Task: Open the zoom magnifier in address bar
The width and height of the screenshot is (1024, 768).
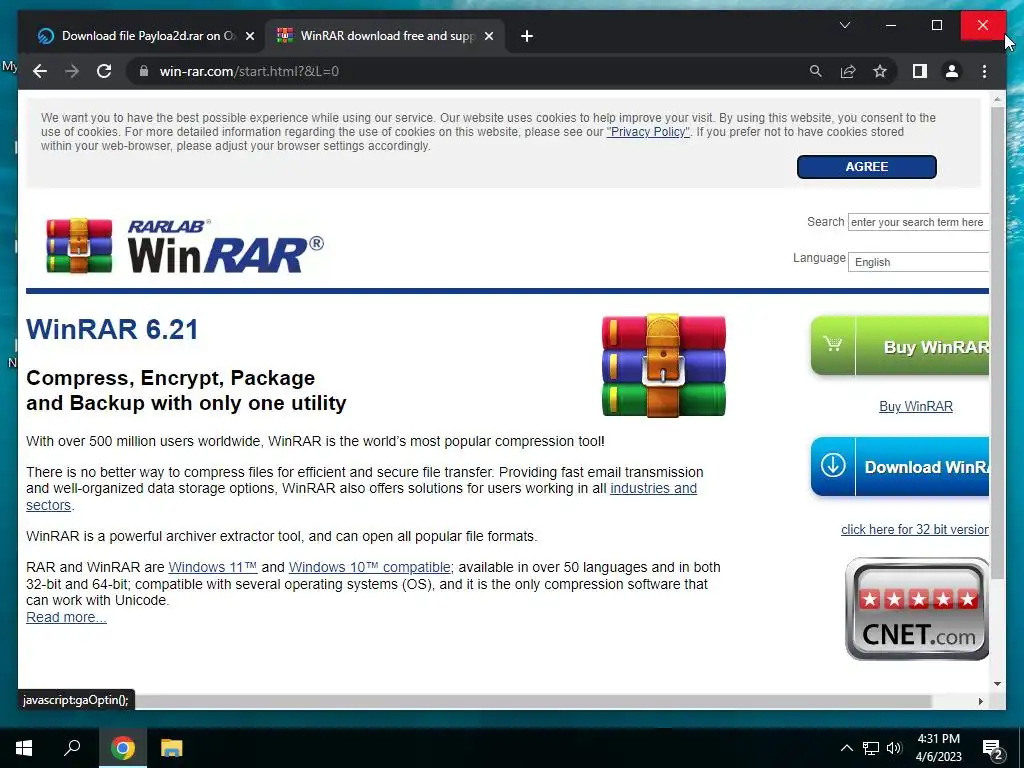Action: [816, 71]
